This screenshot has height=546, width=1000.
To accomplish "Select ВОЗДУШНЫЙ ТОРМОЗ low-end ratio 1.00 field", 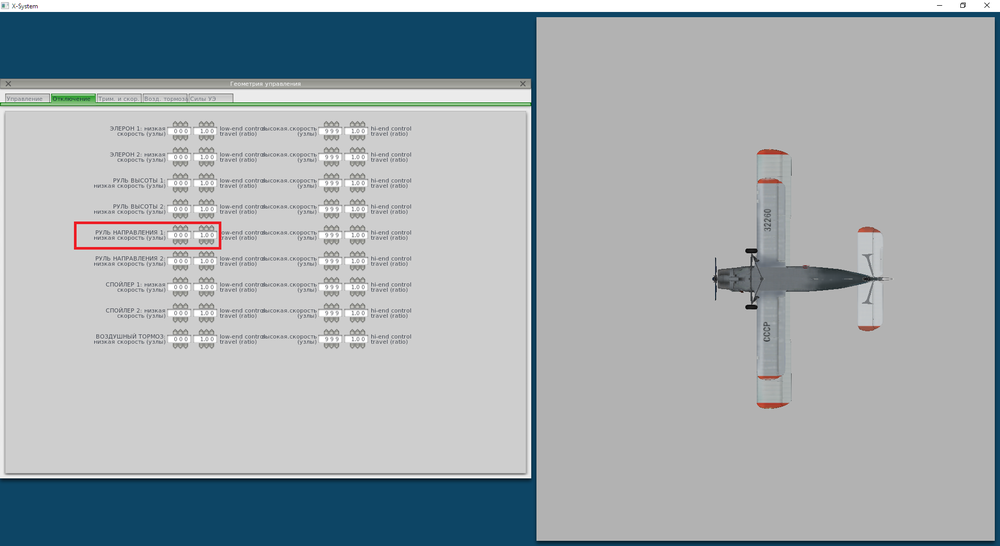I will pyautogui.click(x=207, y=339).
